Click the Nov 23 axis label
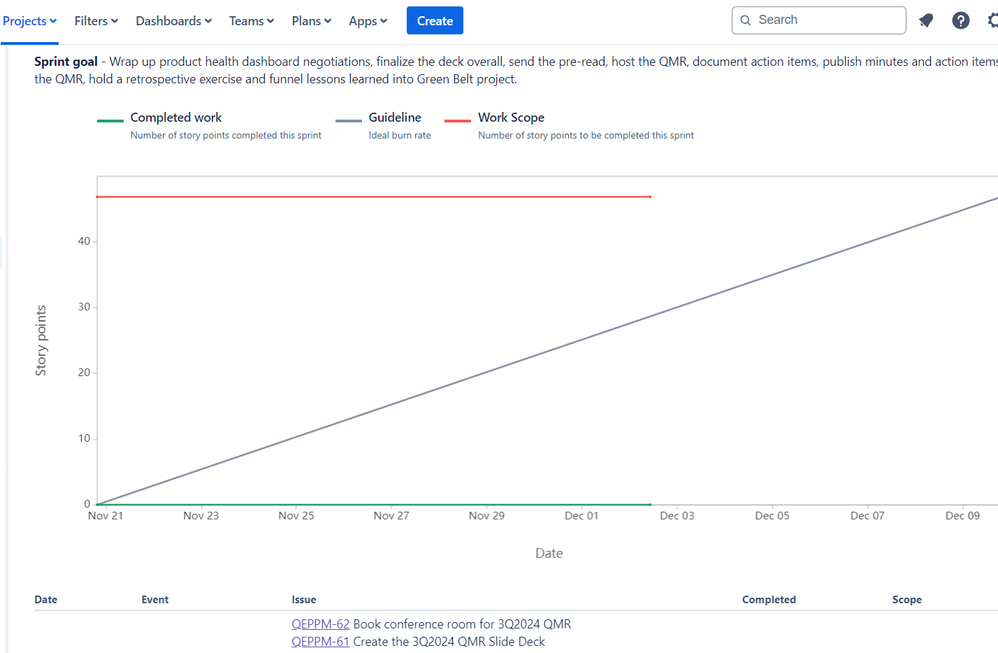 [x=201, y=516]
